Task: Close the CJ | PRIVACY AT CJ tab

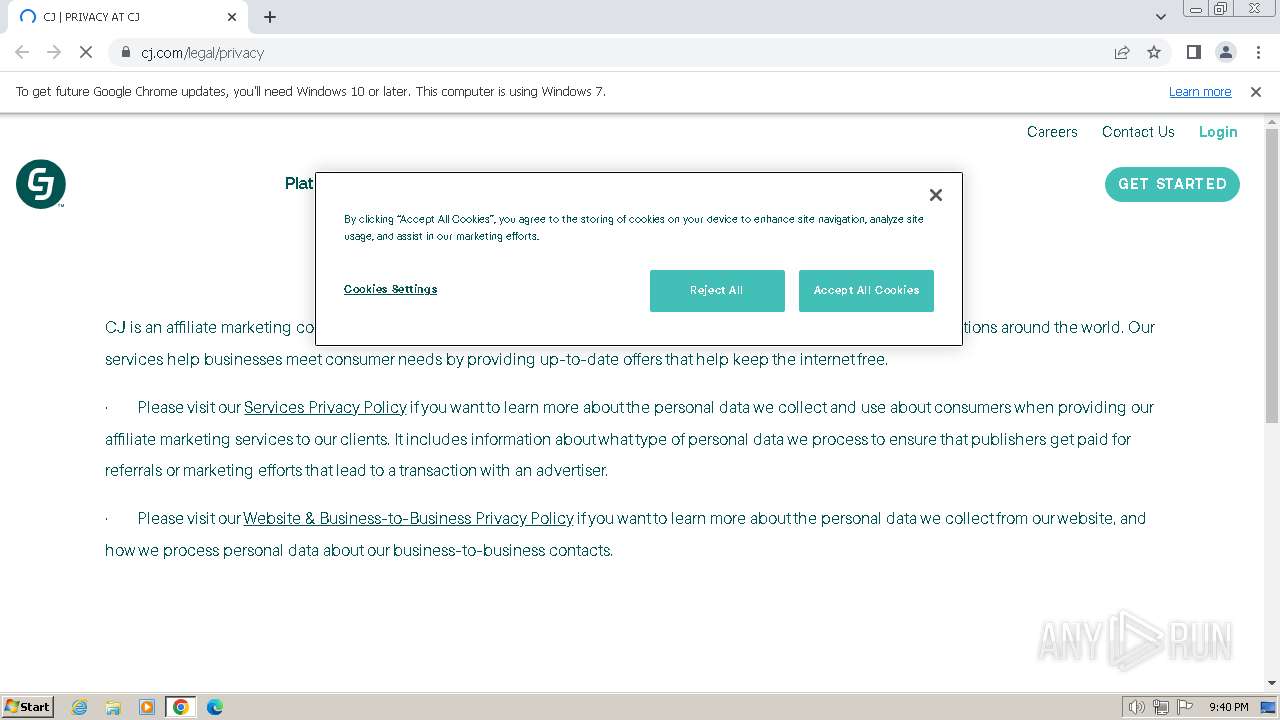Action: 232,17
